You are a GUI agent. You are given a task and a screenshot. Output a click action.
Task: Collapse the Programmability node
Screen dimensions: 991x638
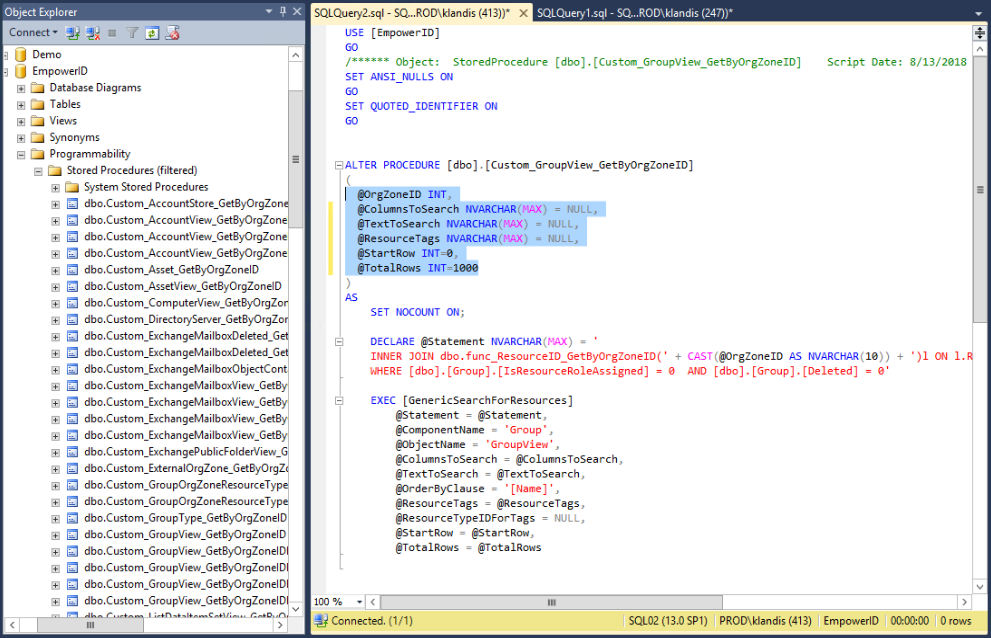coord(21,154)
